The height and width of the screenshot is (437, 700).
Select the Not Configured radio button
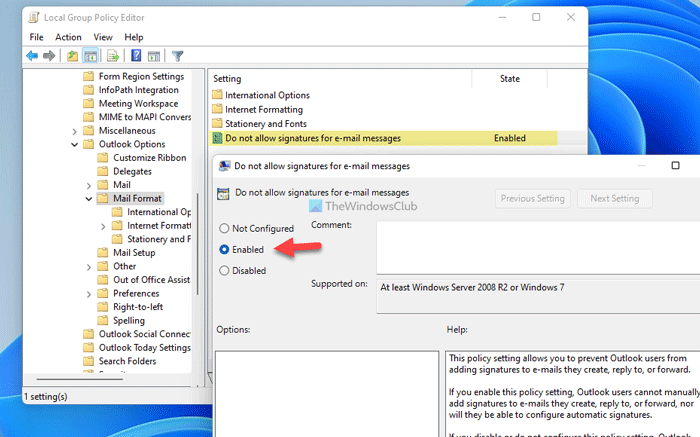point(224,229)
